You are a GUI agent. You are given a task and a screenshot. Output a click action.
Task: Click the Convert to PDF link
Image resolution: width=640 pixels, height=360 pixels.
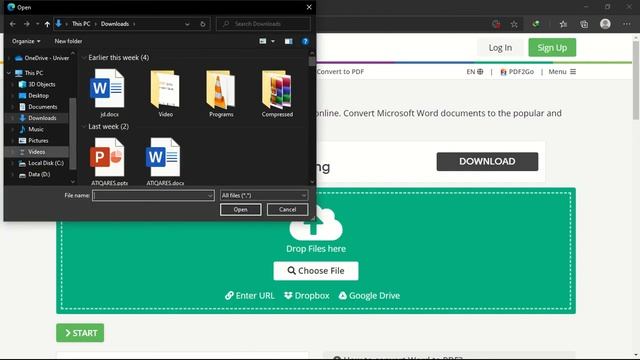coord(340,72)
